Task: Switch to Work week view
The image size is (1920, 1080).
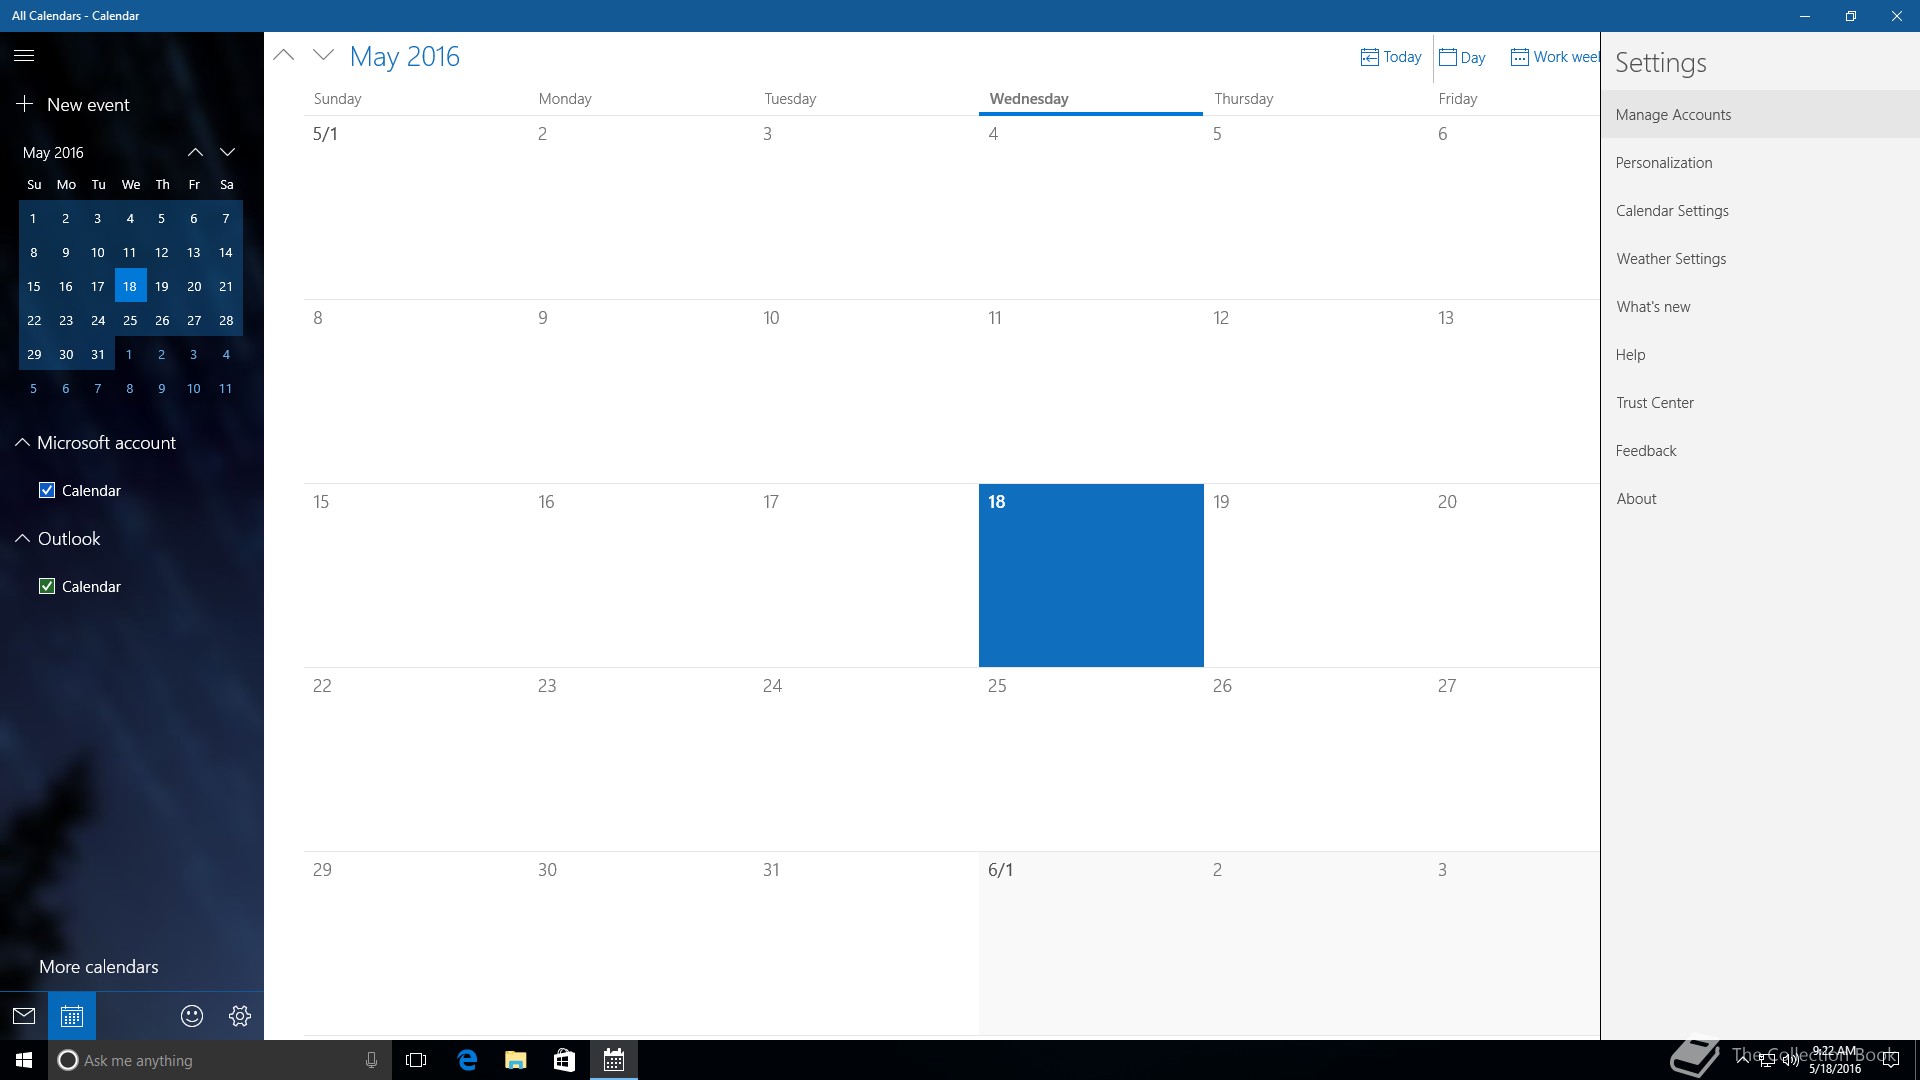Action: point(1555,57)
